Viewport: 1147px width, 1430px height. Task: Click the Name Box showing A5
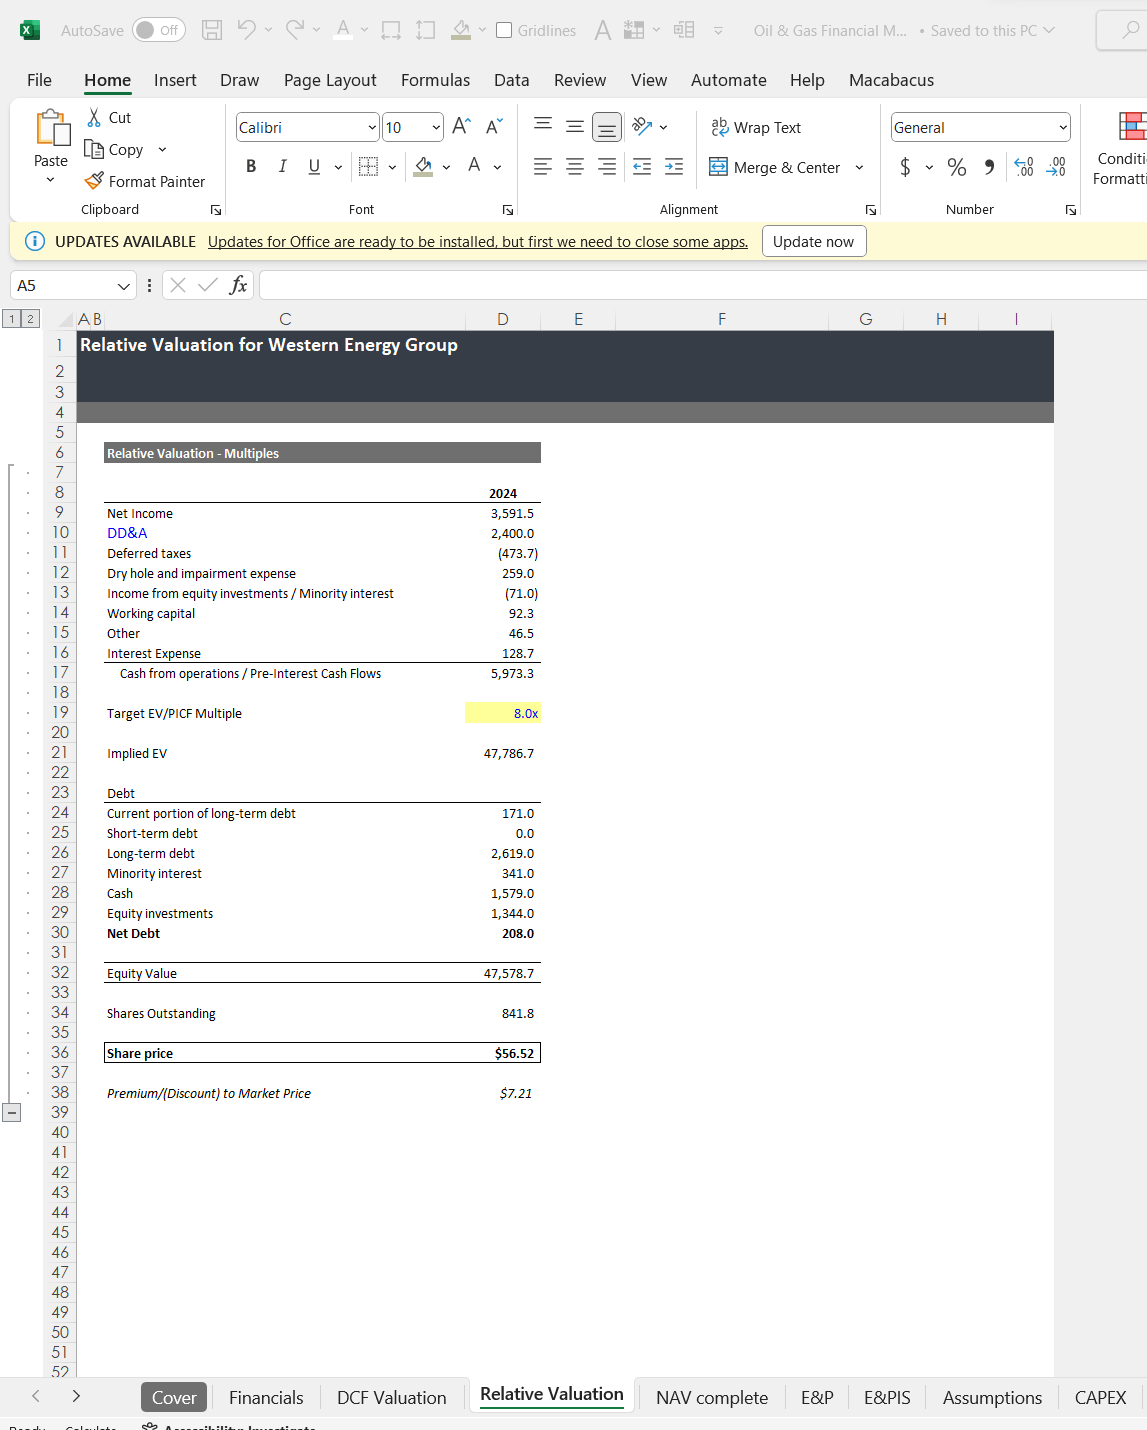(64, 286)
